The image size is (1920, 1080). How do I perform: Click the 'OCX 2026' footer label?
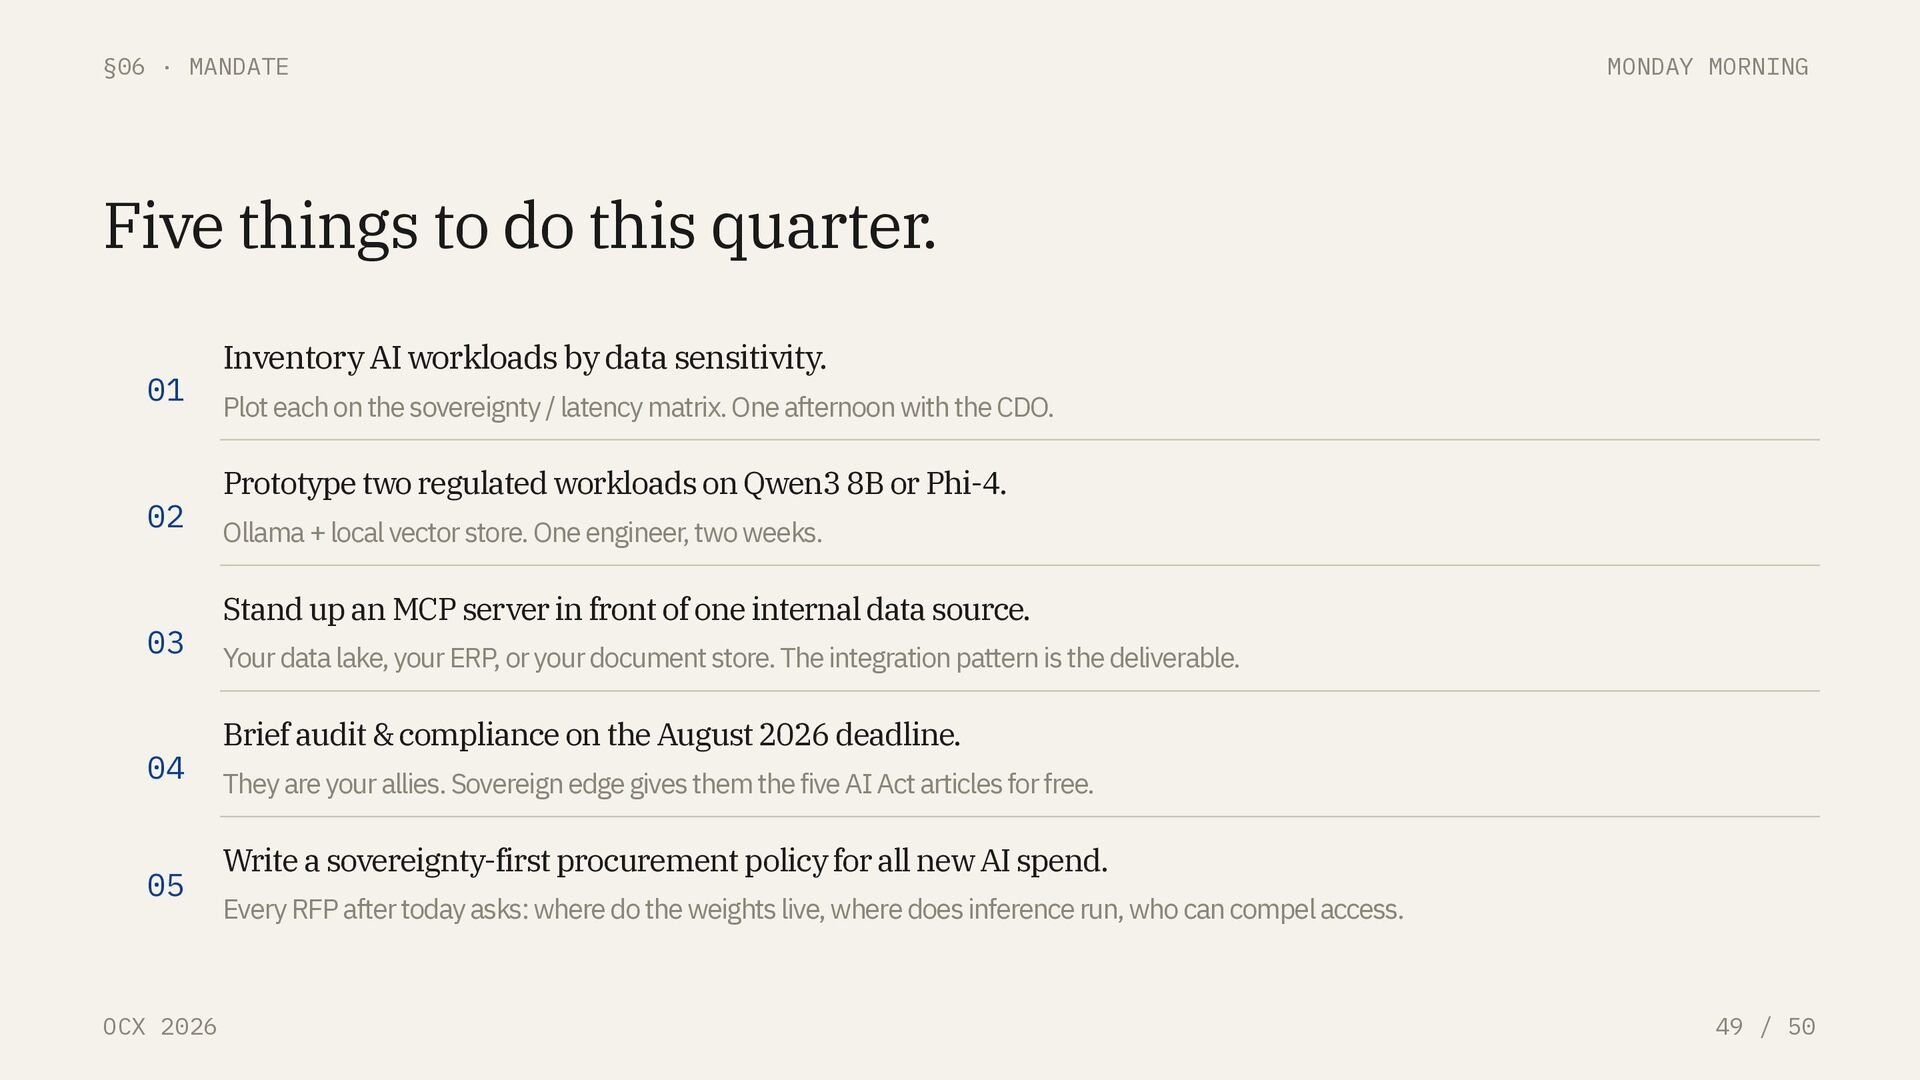pos(160,1027)
